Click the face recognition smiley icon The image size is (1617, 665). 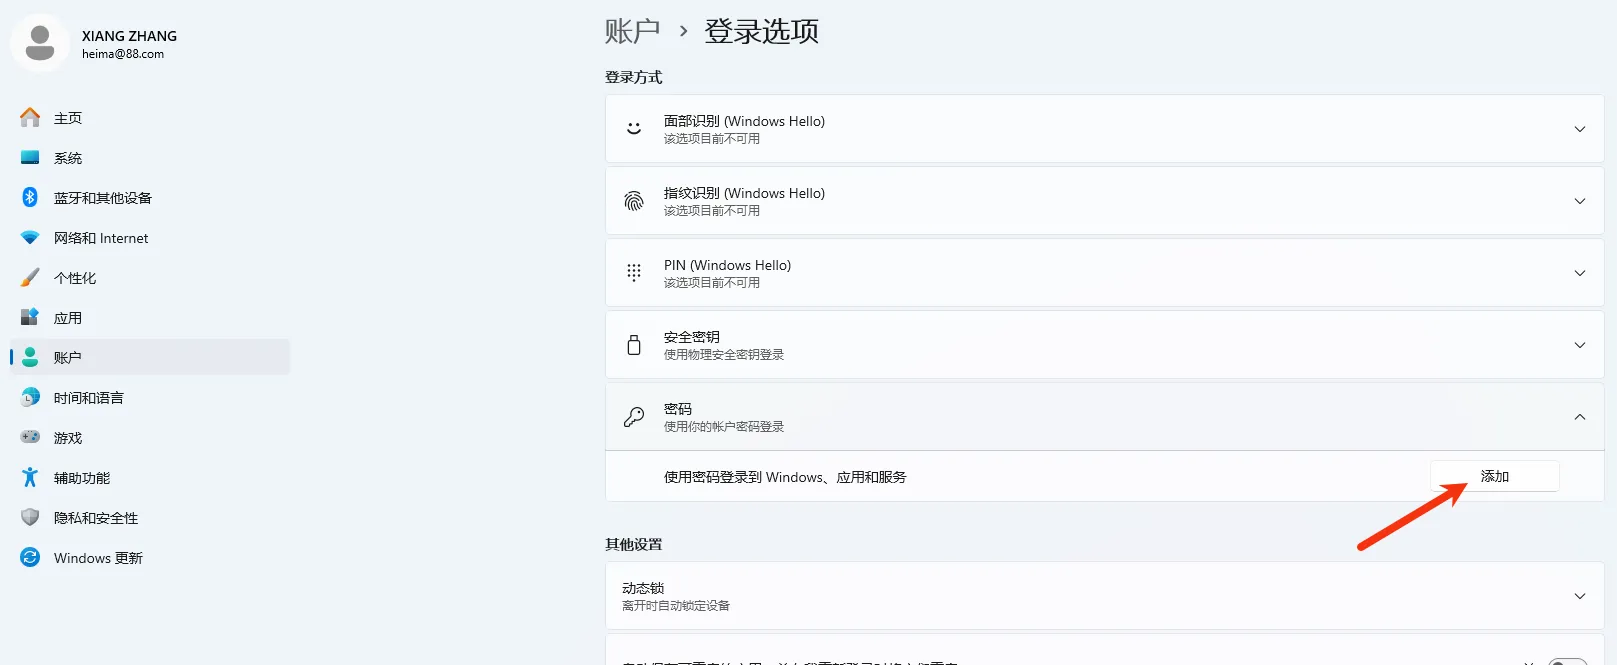click(x=634, y=128)
